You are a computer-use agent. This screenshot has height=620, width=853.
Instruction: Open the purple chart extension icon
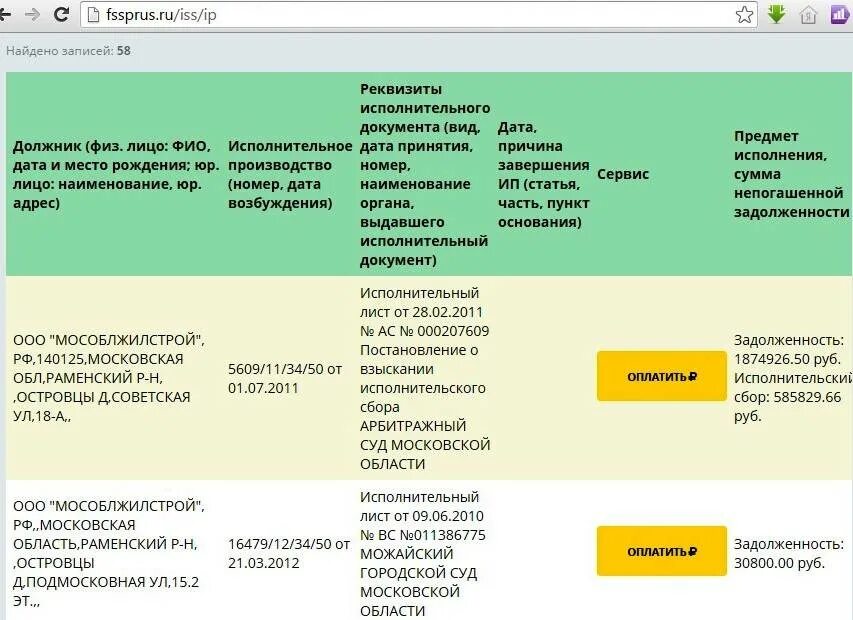click(x=839, y=14)
